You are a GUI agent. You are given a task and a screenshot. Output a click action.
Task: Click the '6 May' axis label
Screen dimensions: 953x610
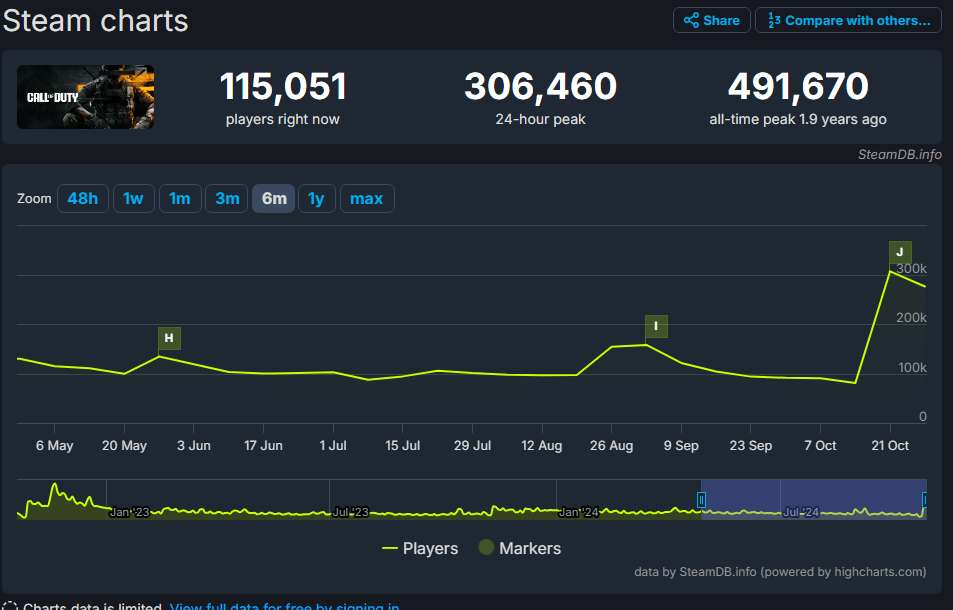tap(55, 445)
